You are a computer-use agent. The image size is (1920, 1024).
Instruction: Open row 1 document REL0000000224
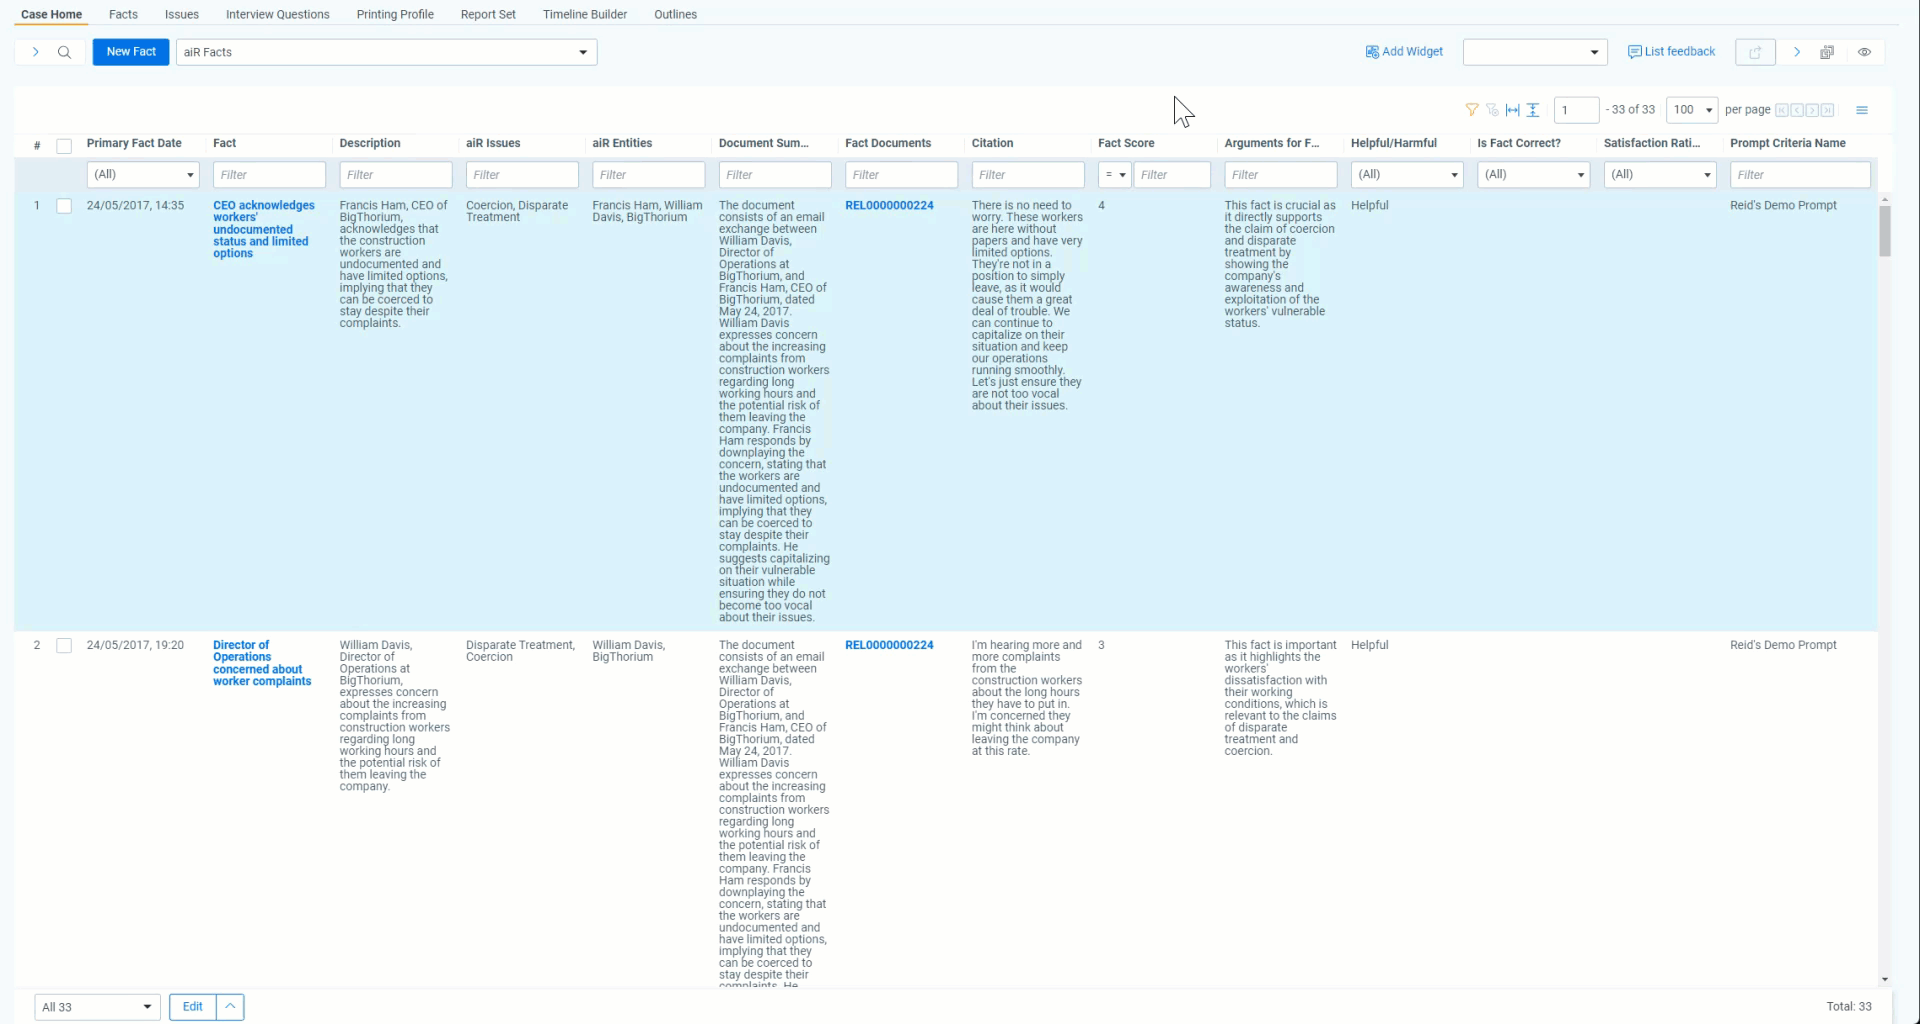pyautogui.click(x=889, y=205)
